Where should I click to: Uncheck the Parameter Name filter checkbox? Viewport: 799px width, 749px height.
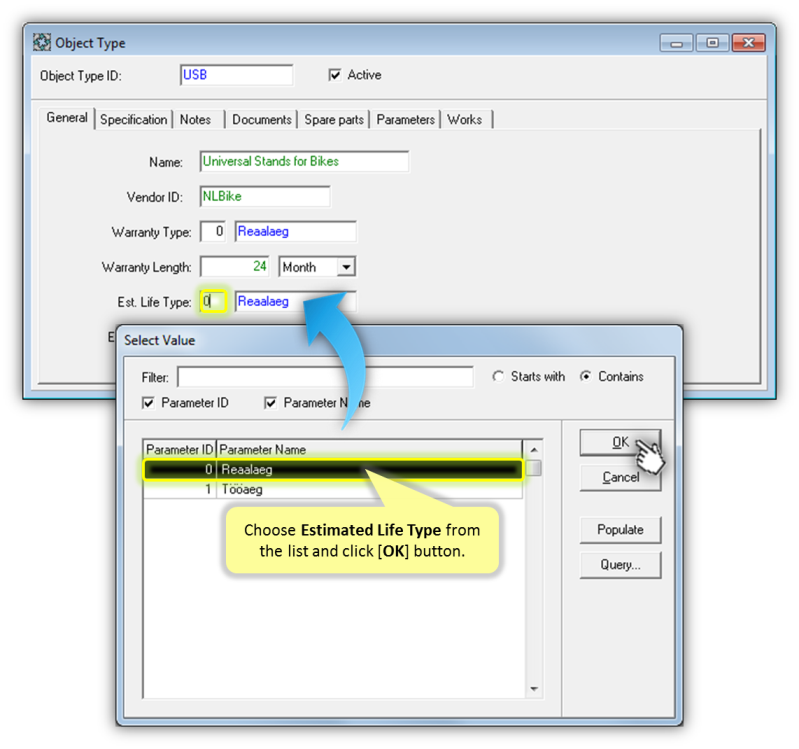point(271,403)
